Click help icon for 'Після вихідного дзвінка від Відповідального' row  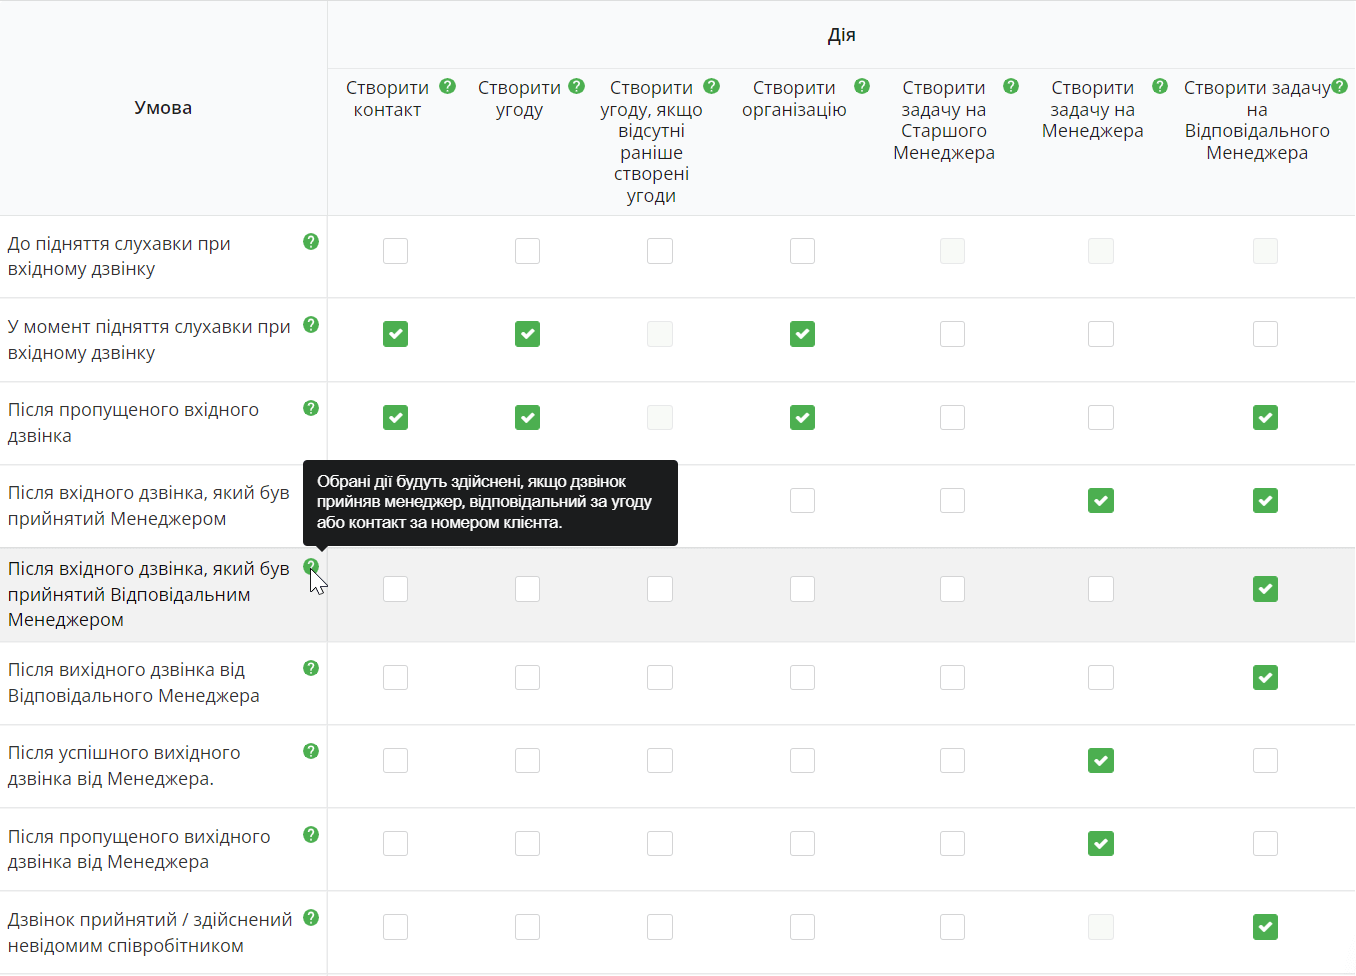[311, 668]
